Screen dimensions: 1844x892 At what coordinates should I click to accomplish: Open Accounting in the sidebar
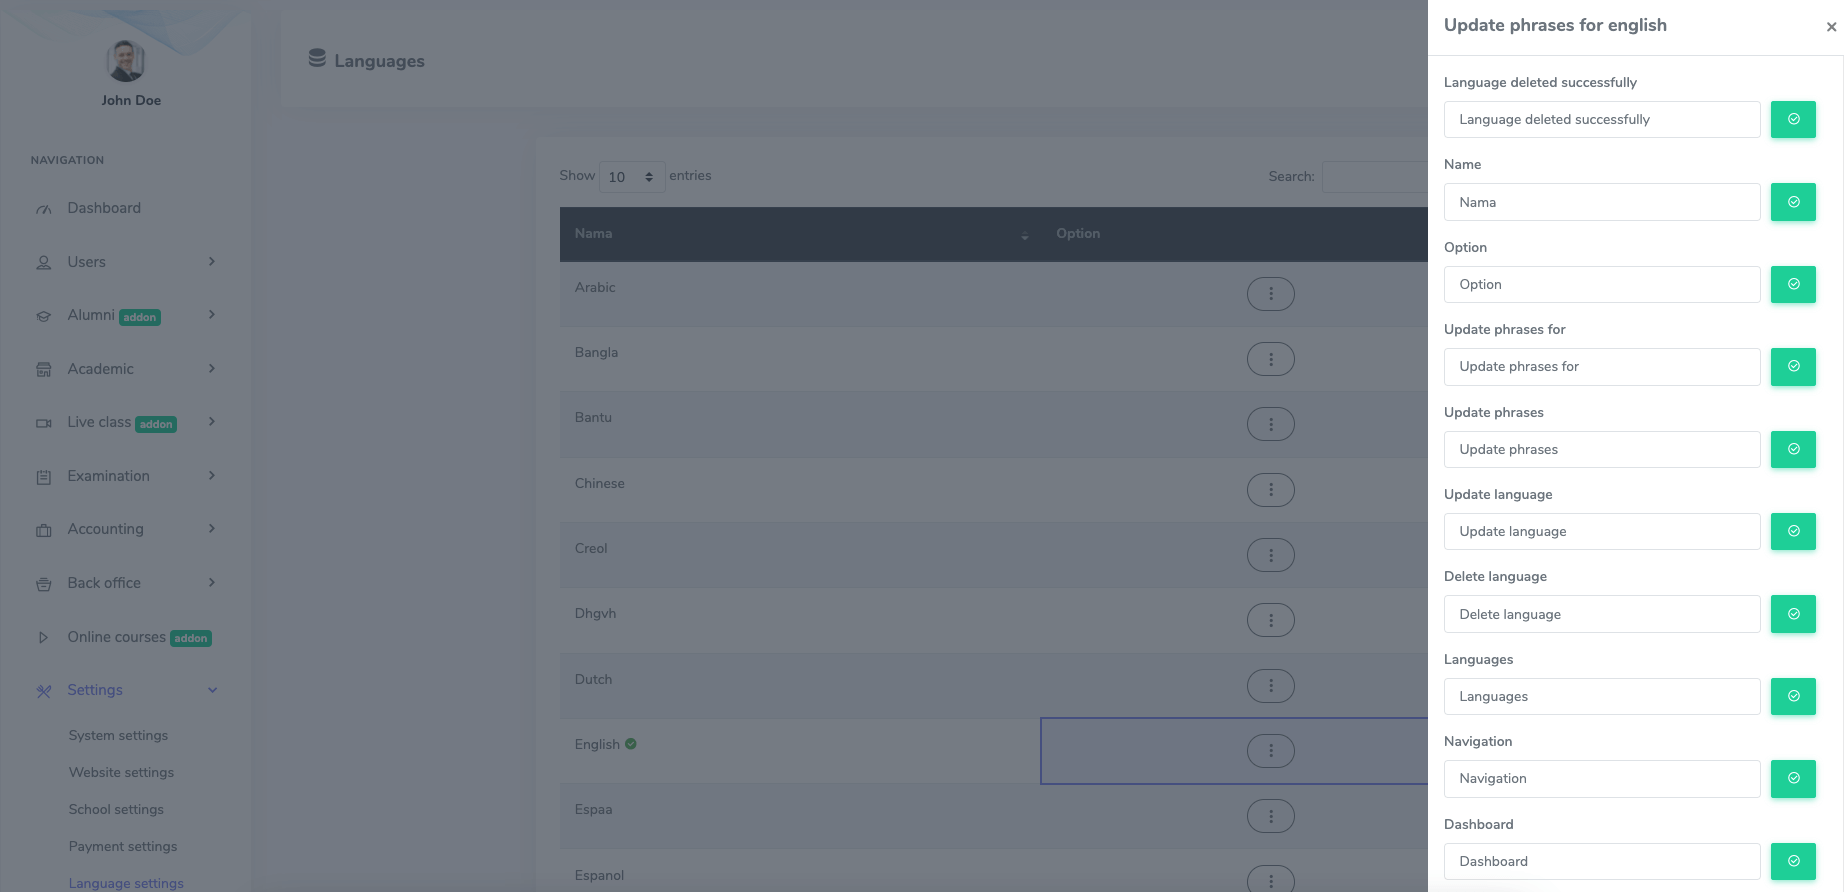(105, 529)
